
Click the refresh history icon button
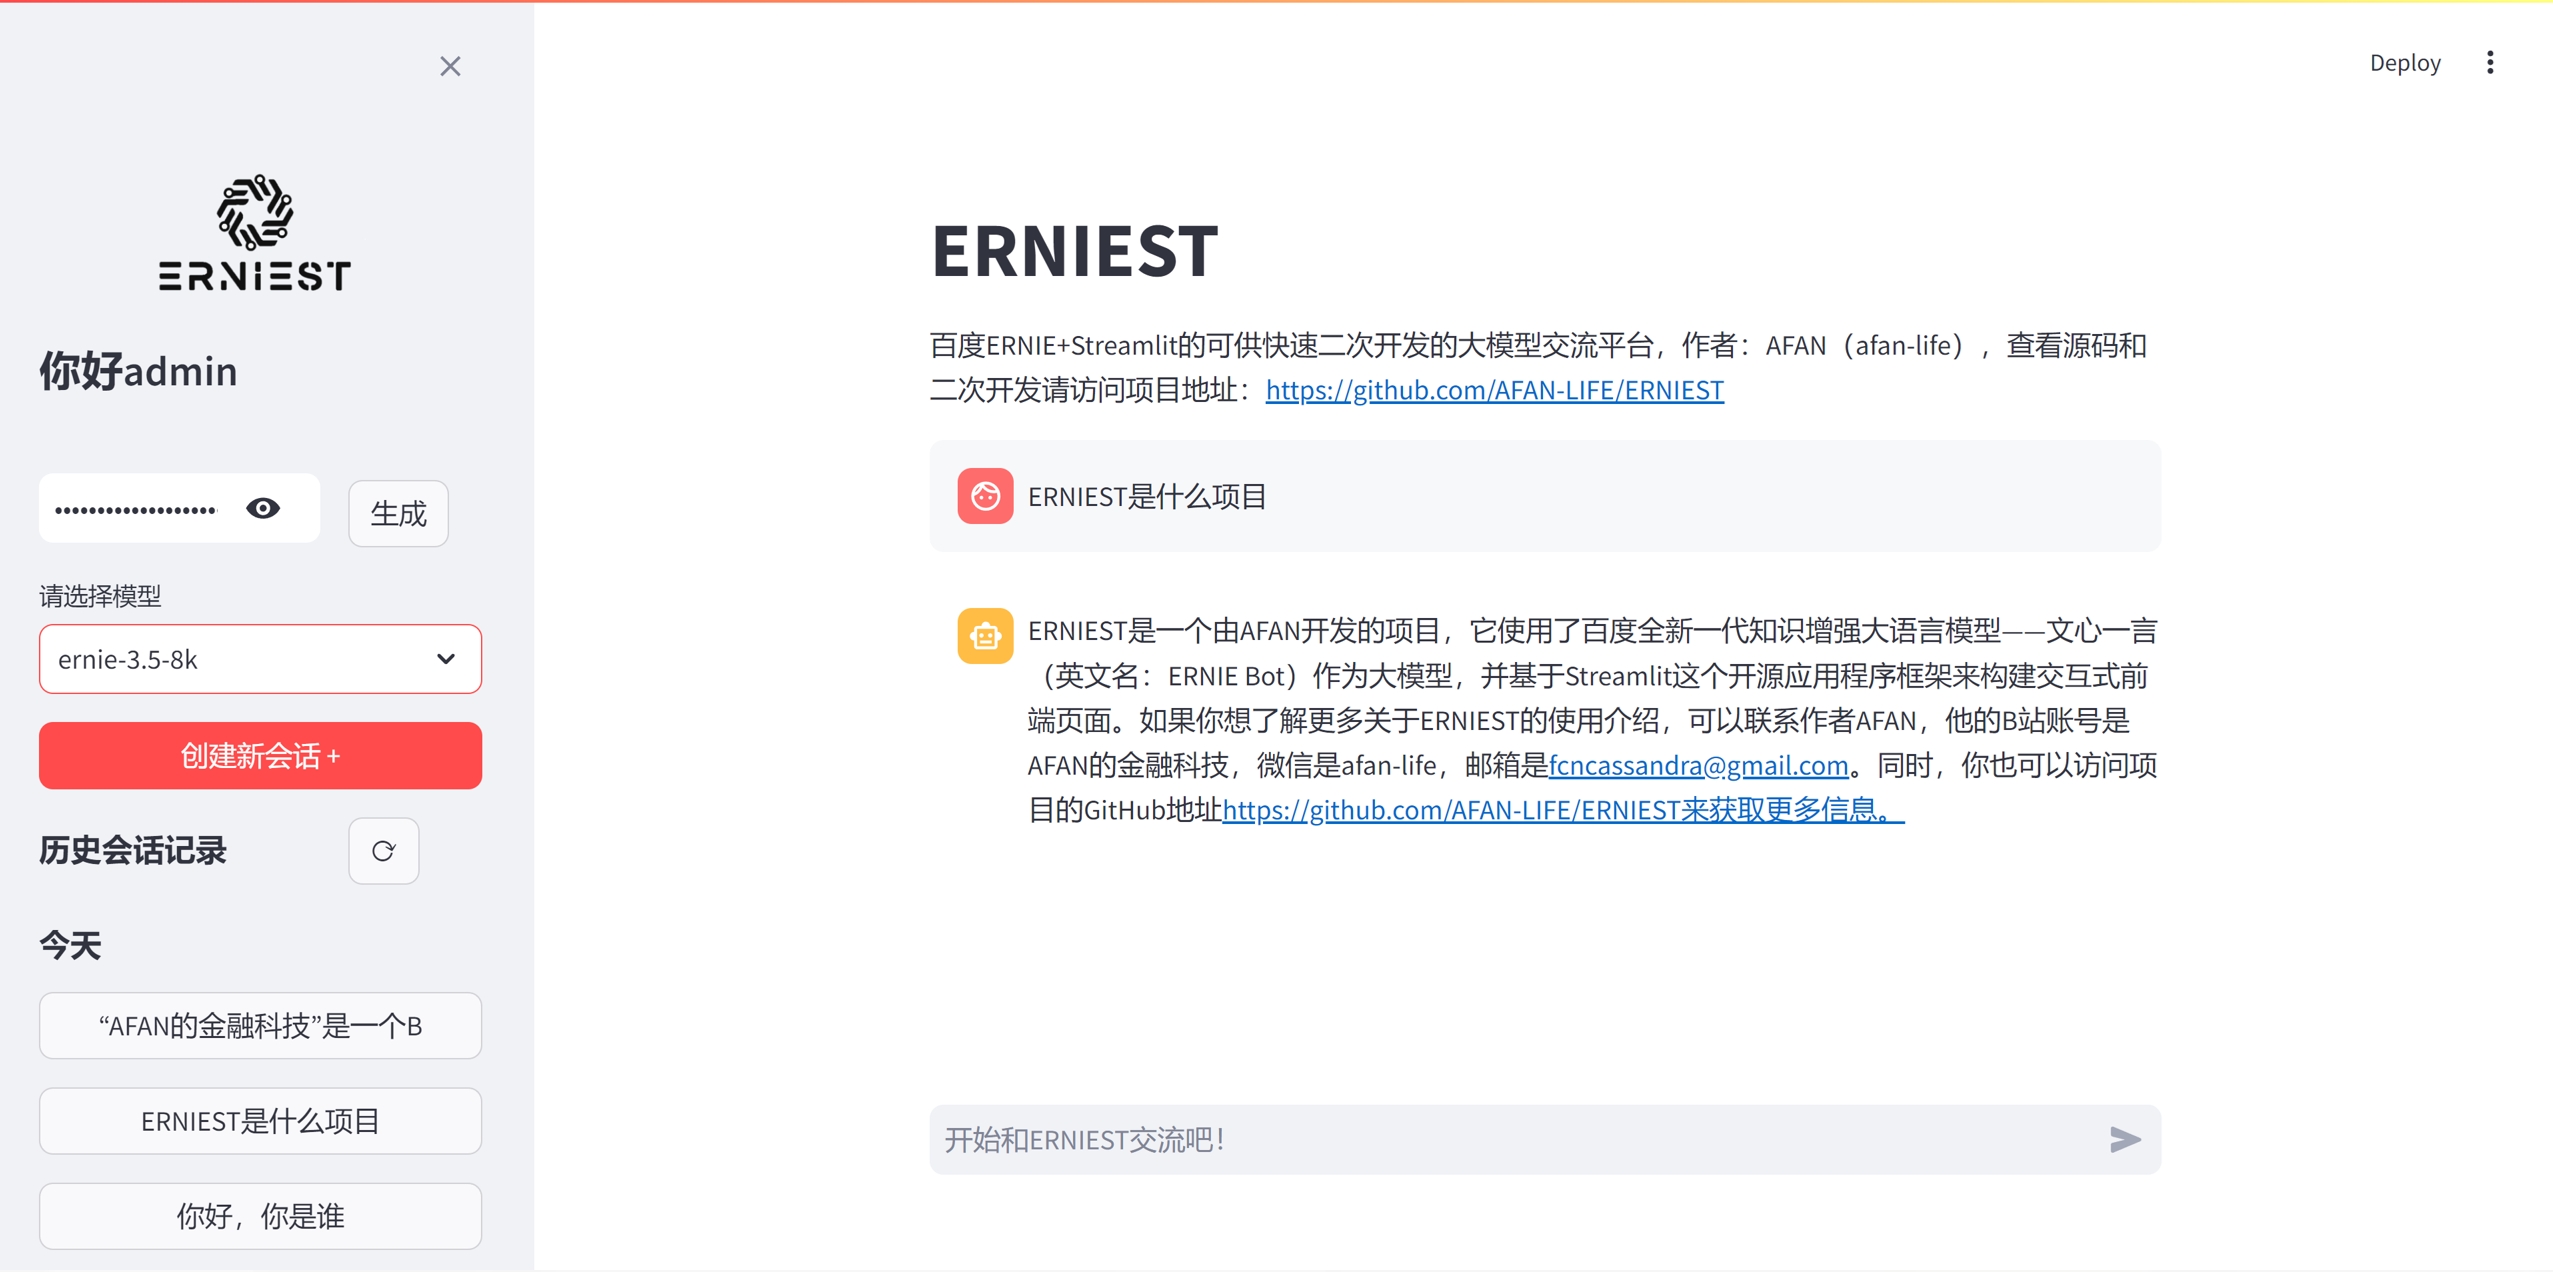pyautogui.click(x=383, y=851)
